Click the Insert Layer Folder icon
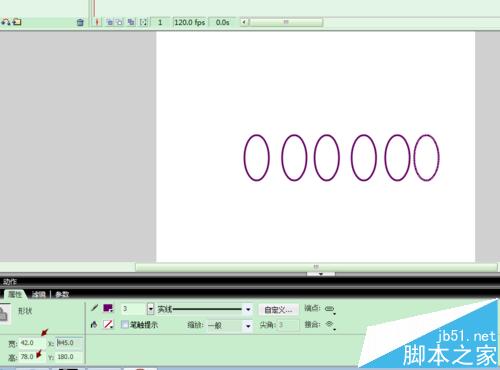This screenshot has width=500, height=370. tap(17, 22)
